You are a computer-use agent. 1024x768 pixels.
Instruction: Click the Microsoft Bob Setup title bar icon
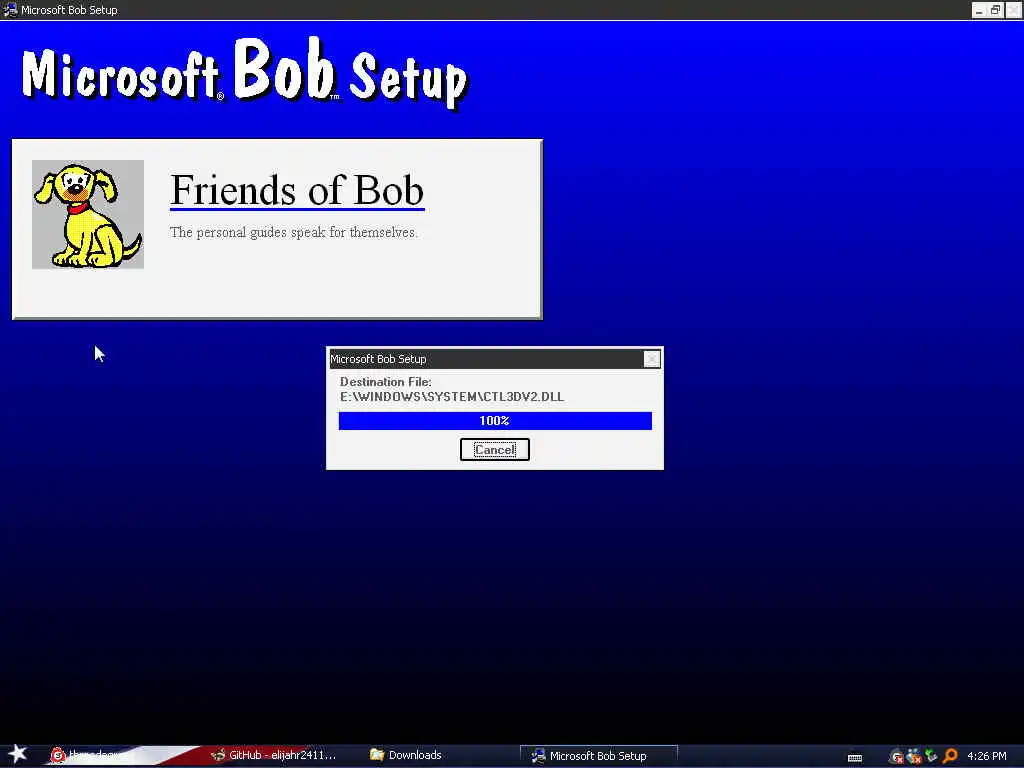pos(10,10)
